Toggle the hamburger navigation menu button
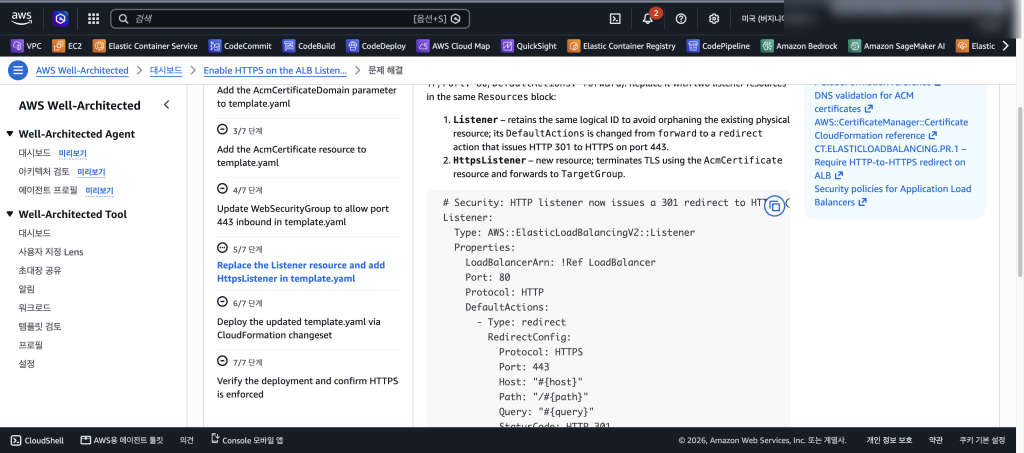Viewport: 1024px width, 453px height. [18, 70]
